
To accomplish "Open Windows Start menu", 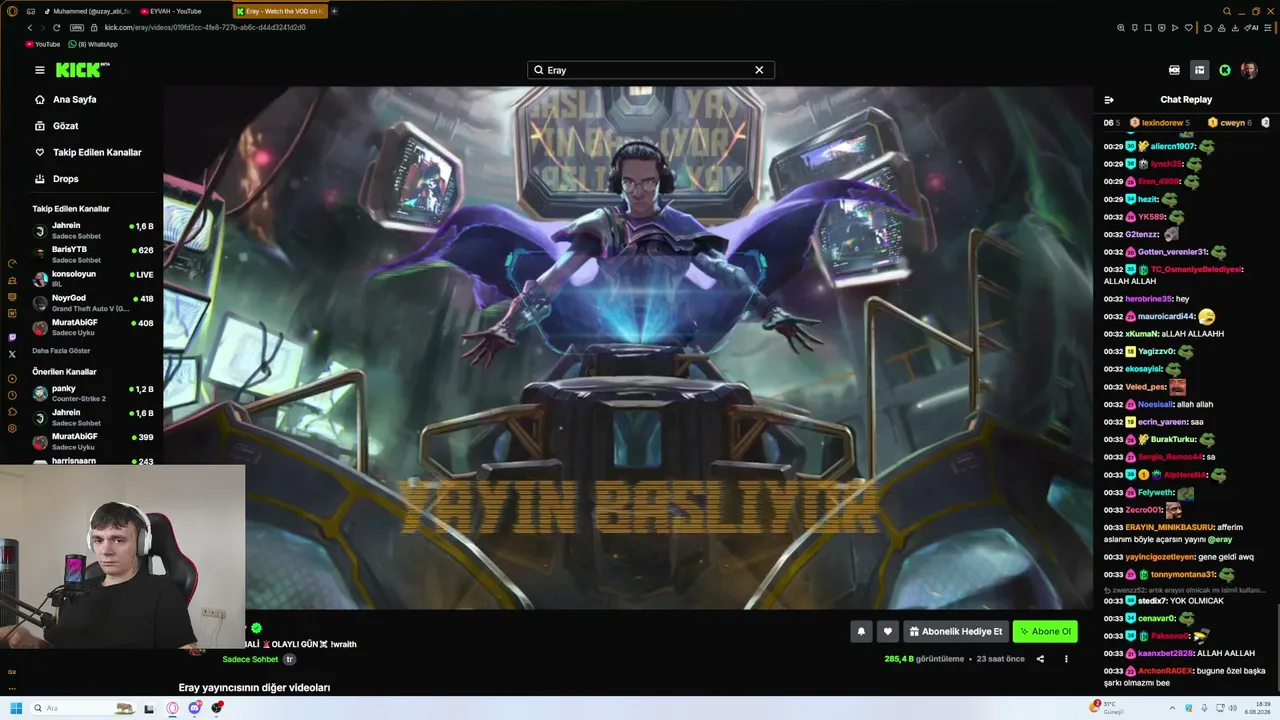I will point(16,708).
